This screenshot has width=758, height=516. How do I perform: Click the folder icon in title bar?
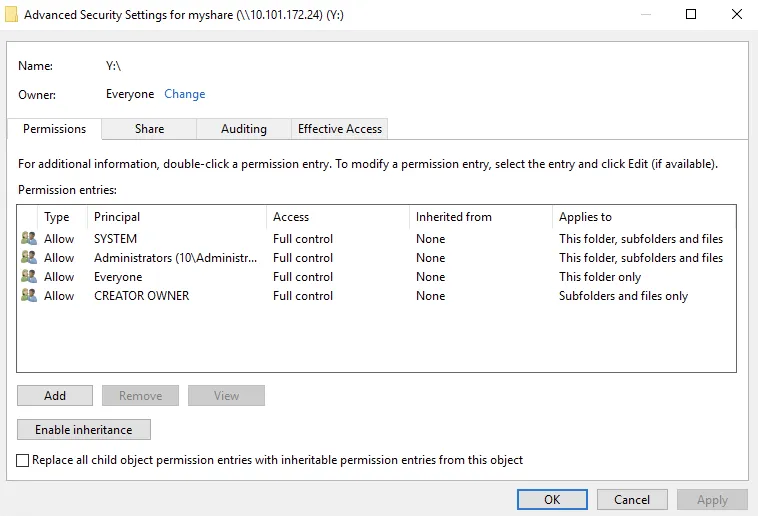pyautogui.click(x=11, y=15)
